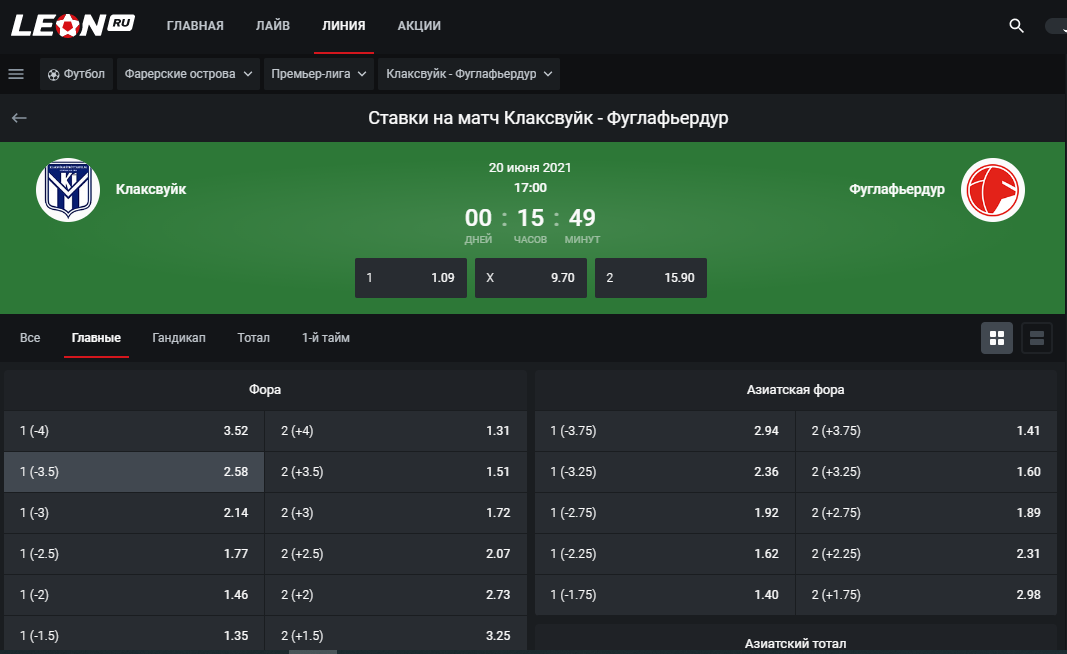Select handicap 2 (+3.5) at 1.51
Screen dimensions: 1067x654
[396, 472]
